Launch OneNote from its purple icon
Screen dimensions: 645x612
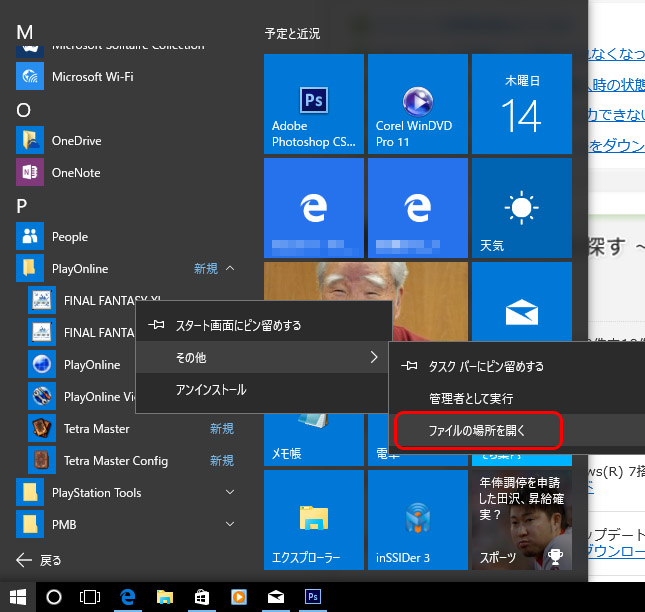30,172
